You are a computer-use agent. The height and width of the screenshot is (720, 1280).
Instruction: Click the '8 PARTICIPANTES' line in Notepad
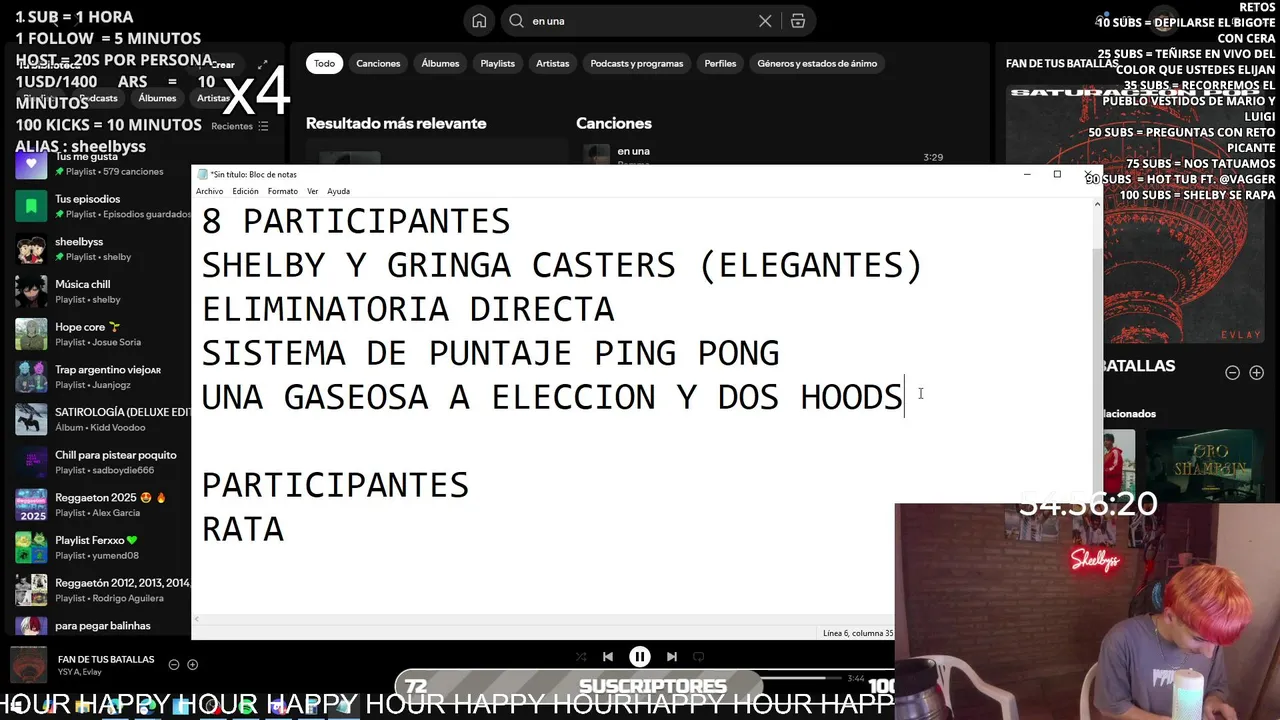click(x=356, y=221)
